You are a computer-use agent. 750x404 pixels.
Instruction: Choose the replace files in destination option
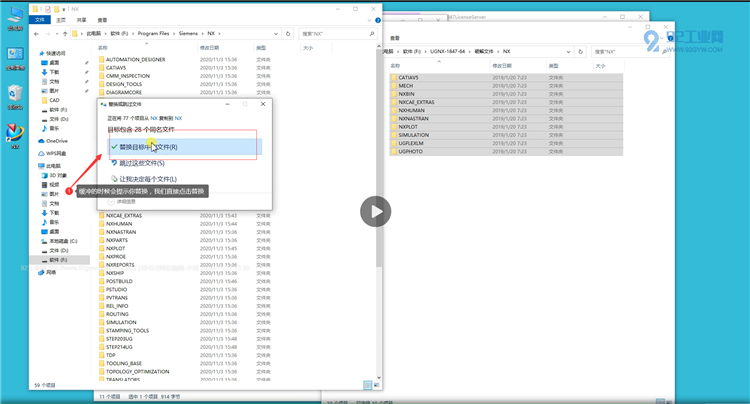185,147
